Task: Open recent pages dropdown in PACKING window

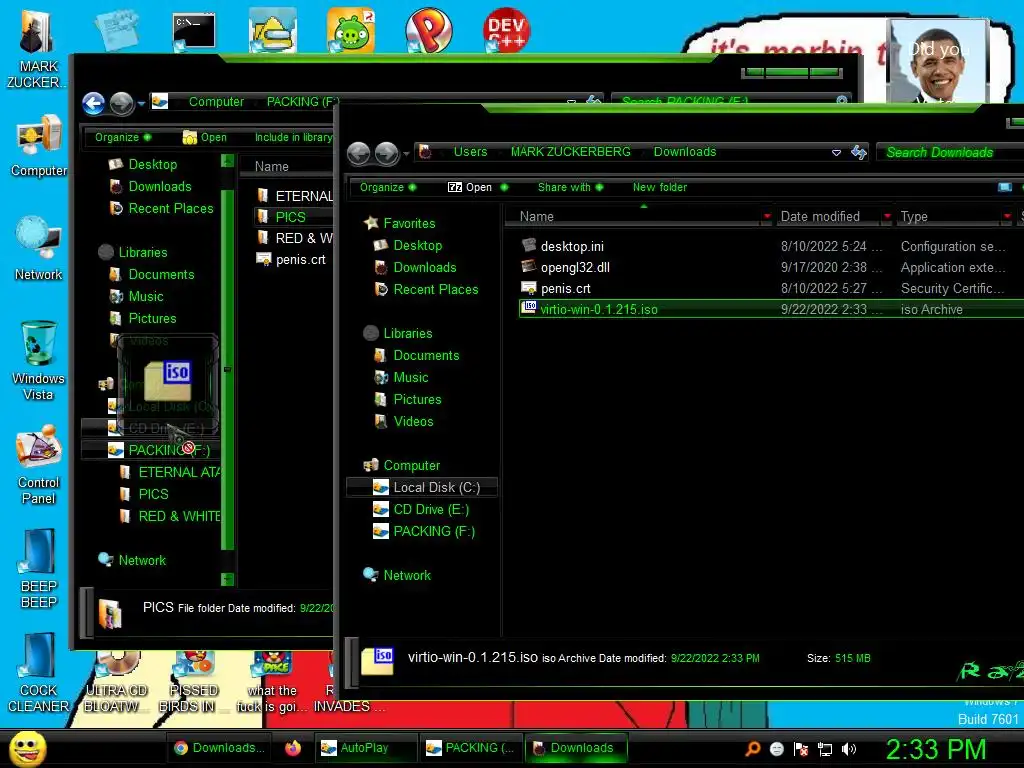Action: tap(141, 103)
